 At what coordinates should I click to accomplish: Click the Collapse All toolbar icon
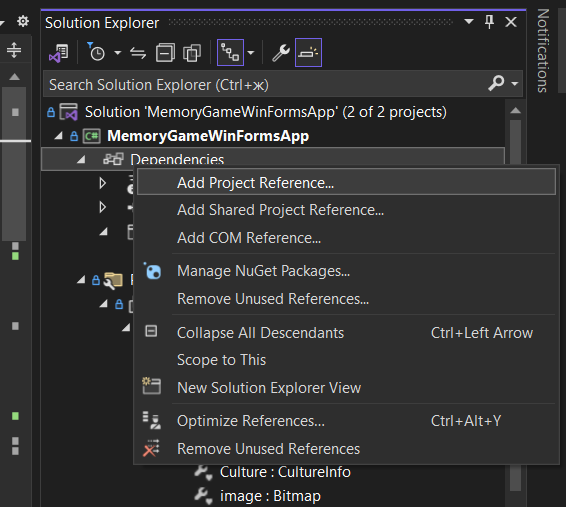pos(165,53)
